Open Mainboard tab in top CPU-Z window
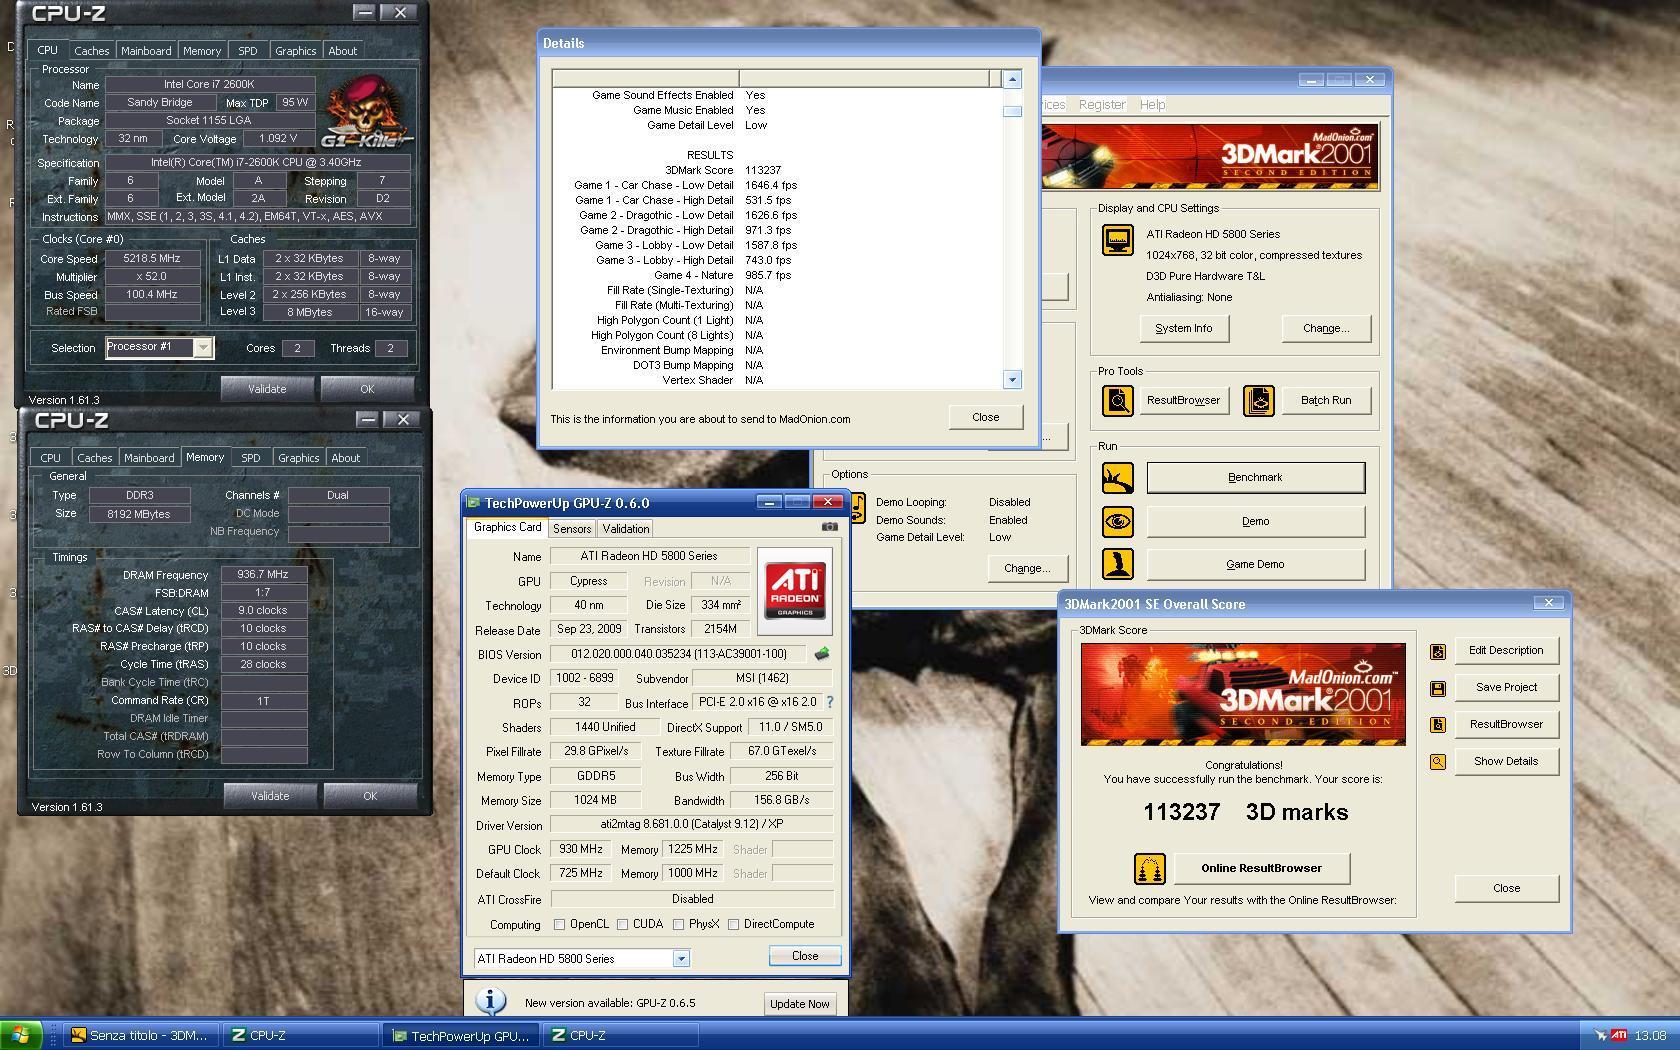1680x1050 pixels. pos(146,50)
